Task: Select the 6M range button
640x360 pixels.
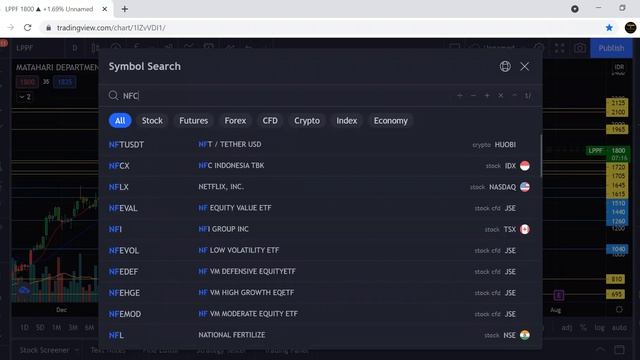Action: (x=89, y=327)
